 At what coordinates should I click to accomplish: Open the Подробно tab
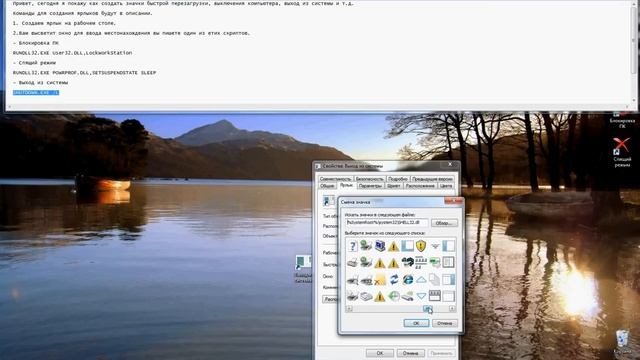coord(398,179)
